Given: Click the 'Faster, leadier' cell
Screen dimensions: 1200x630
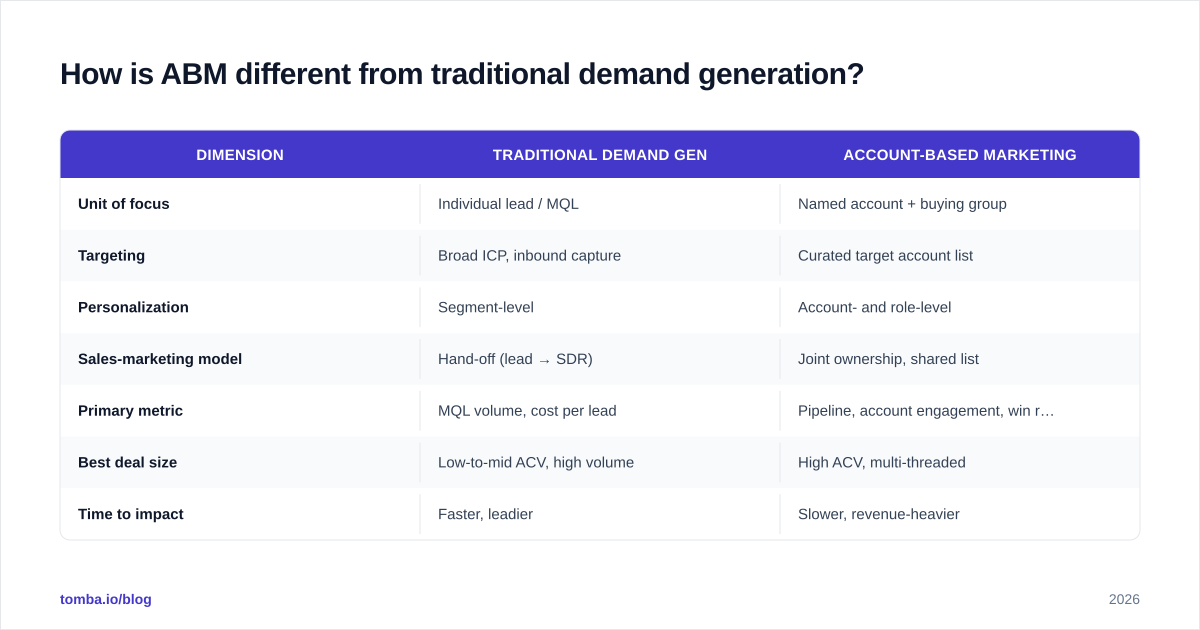Looking at the screenshot, I should pos(485,514).
